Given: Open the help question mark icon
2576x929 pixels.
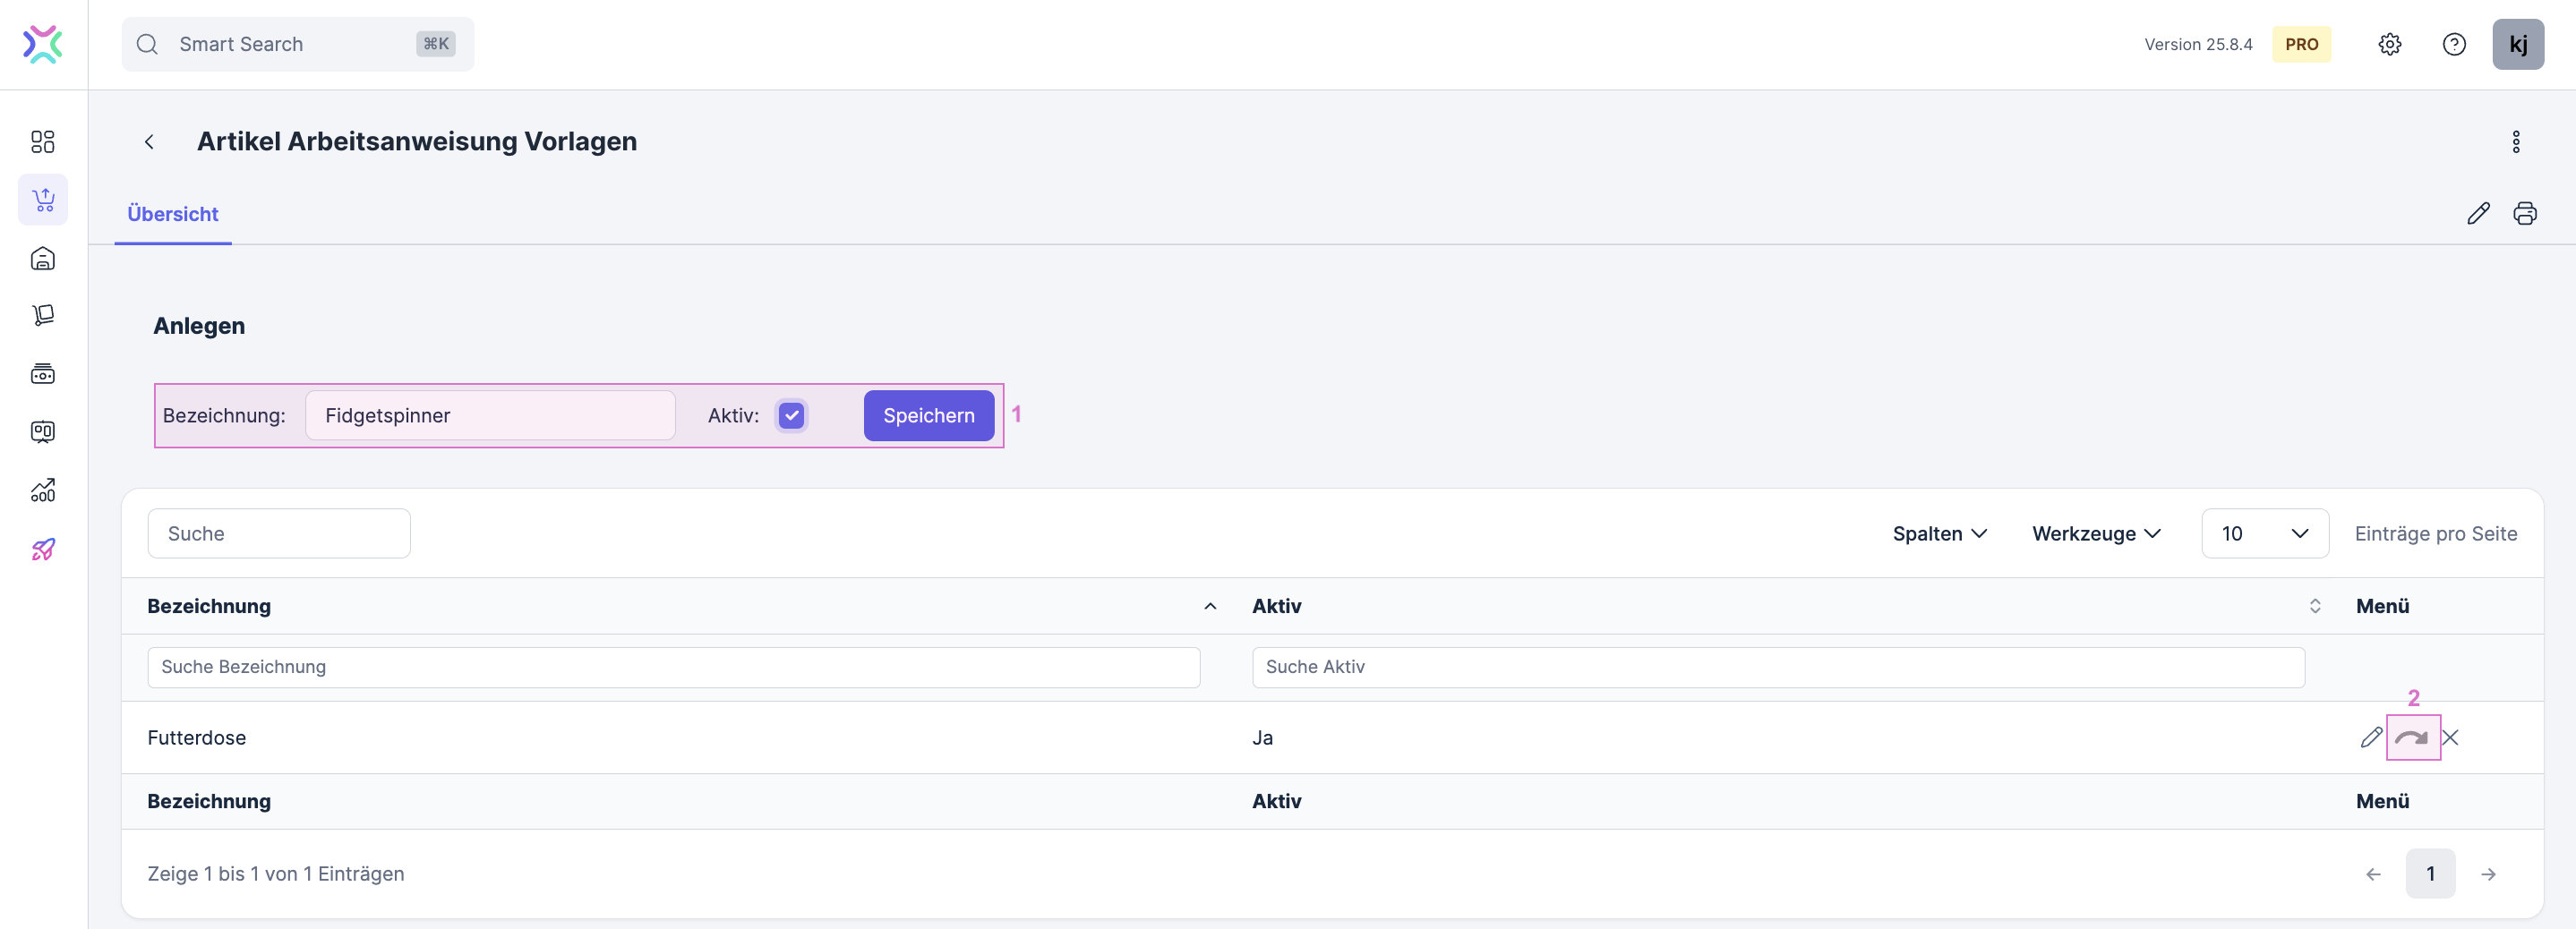Looking at the screenshot, I should coord(2453,44).
